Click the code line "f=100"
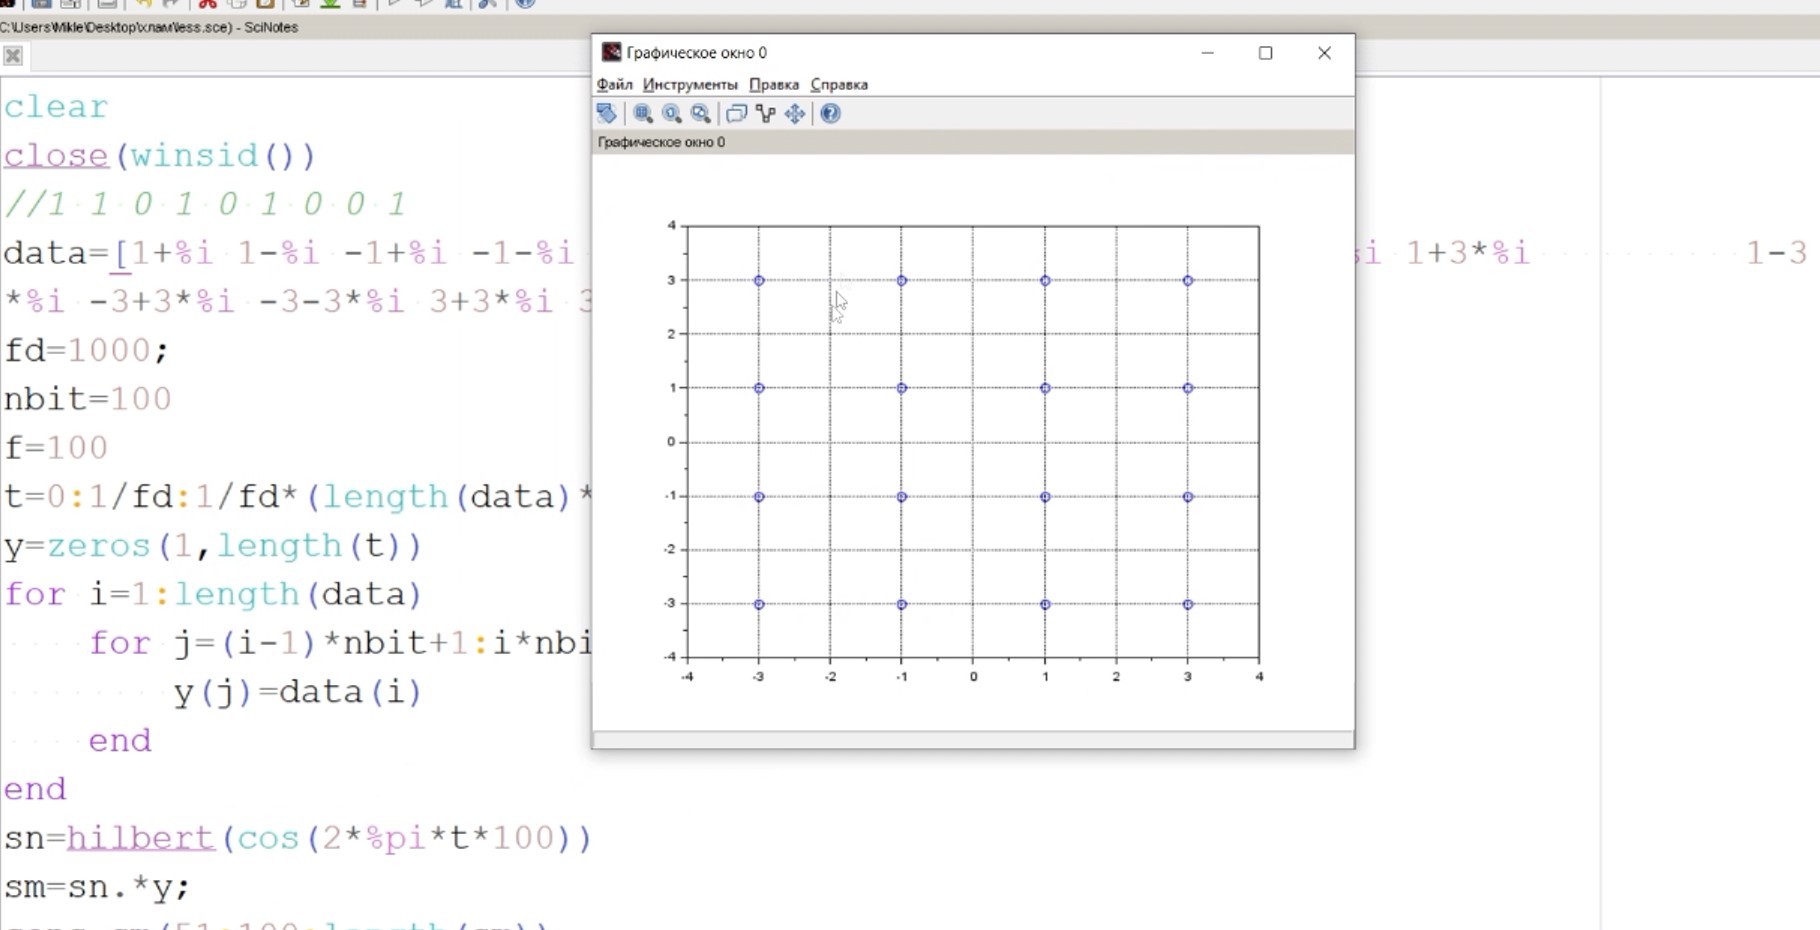Screen dimensions: 1820x930 (56, 448)
